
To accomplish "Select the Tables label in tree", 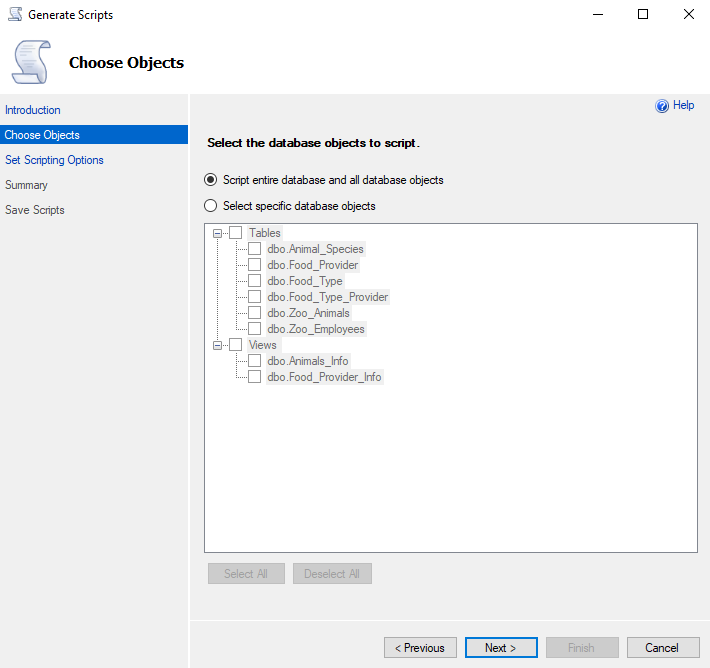I will coord(265,233).
